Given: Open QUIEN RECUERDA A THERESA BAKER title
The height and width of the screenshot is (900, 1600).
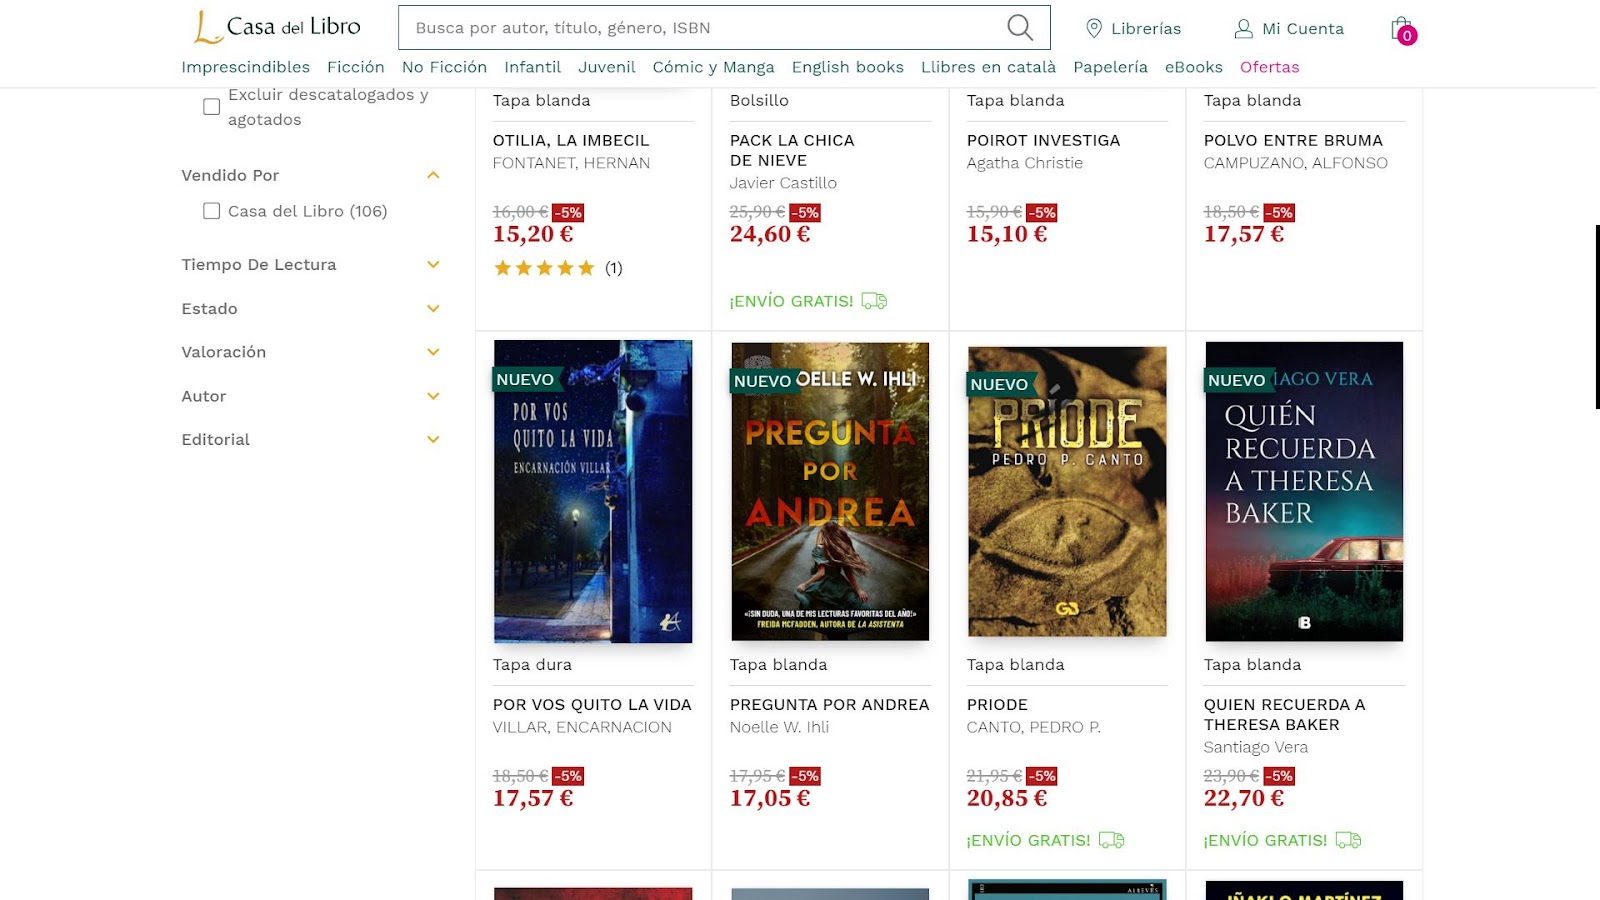Looking at the screenshot, I should 1284,715.
